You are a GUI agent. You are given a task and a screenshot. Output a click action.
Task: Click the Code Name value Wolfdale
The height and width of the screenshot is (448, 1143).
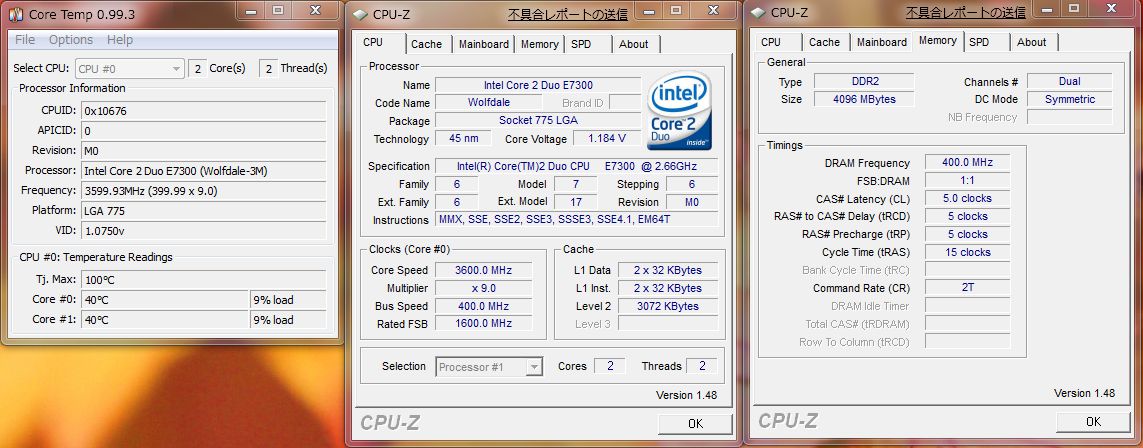[x=489, y=103]
